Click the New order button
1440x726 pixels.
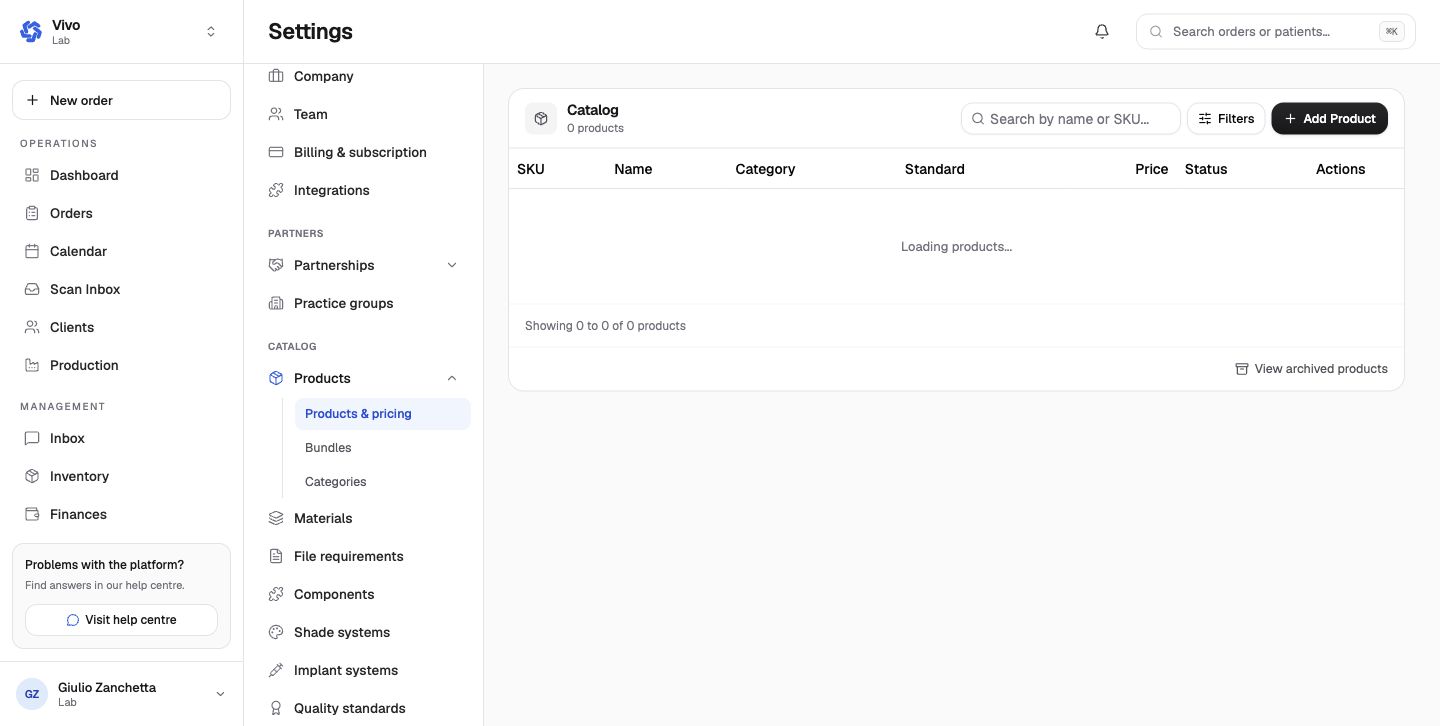(x=121, y=100)
